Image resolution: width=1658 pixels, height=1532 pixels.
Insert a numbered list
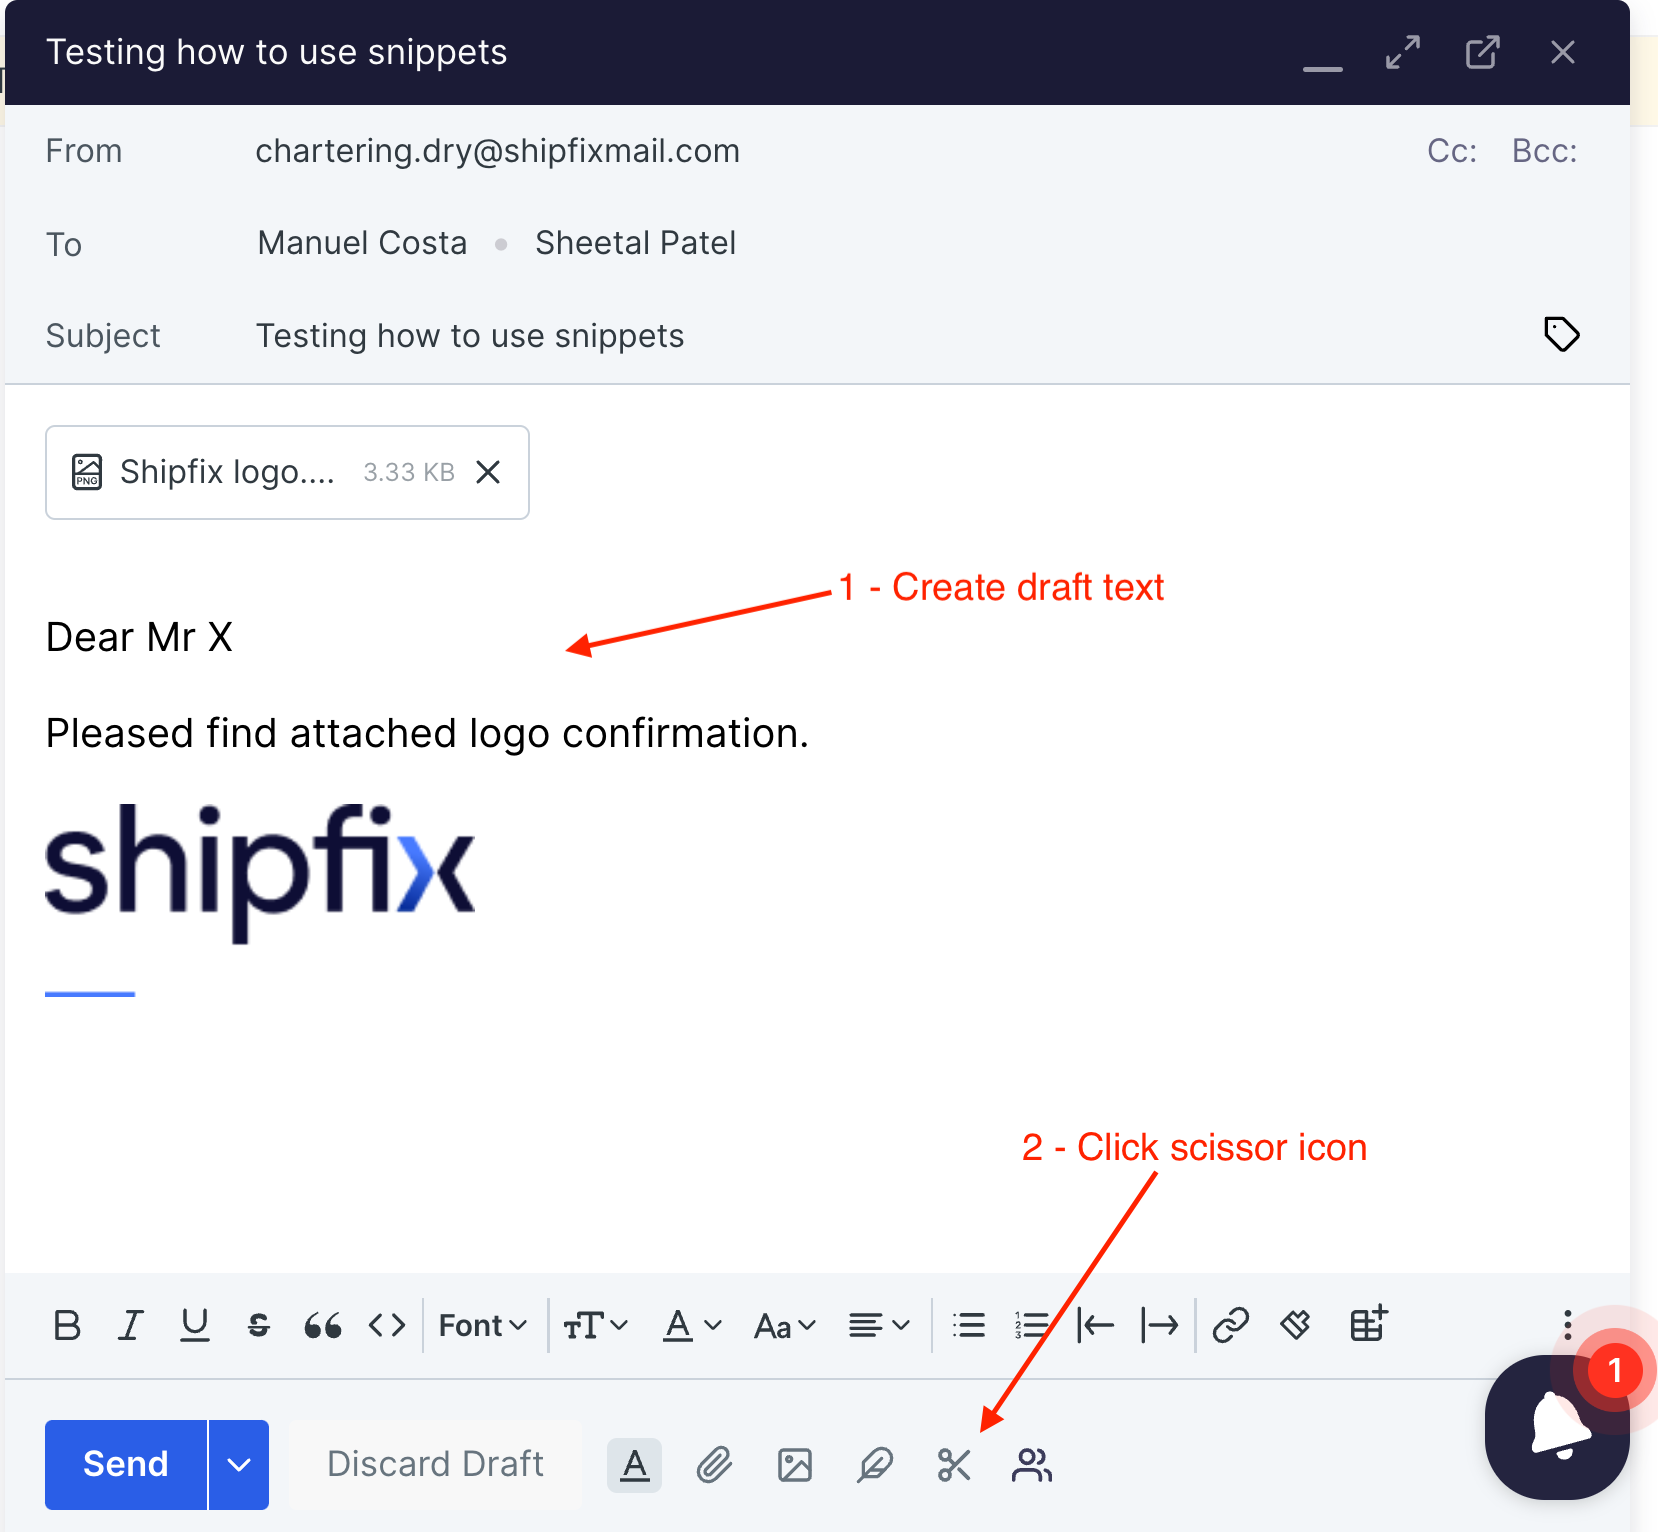click(1032, 1325)
